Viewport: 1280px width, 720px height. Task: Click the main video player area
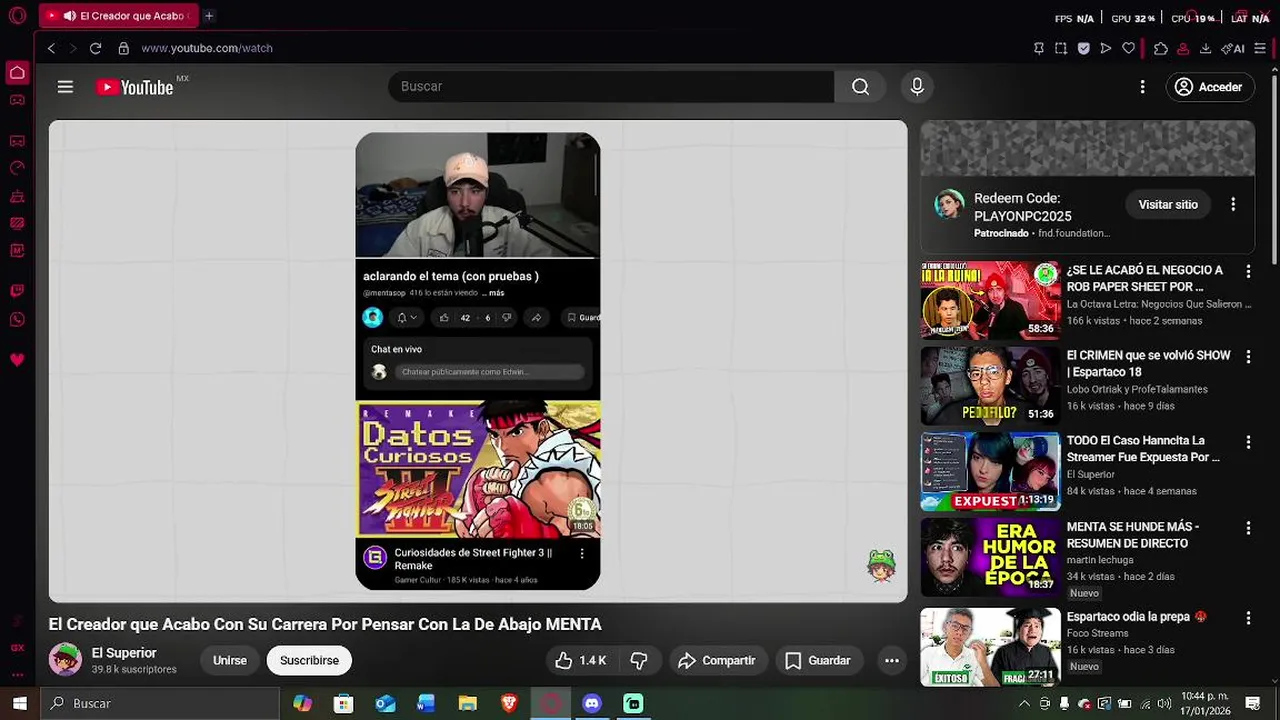478,361
